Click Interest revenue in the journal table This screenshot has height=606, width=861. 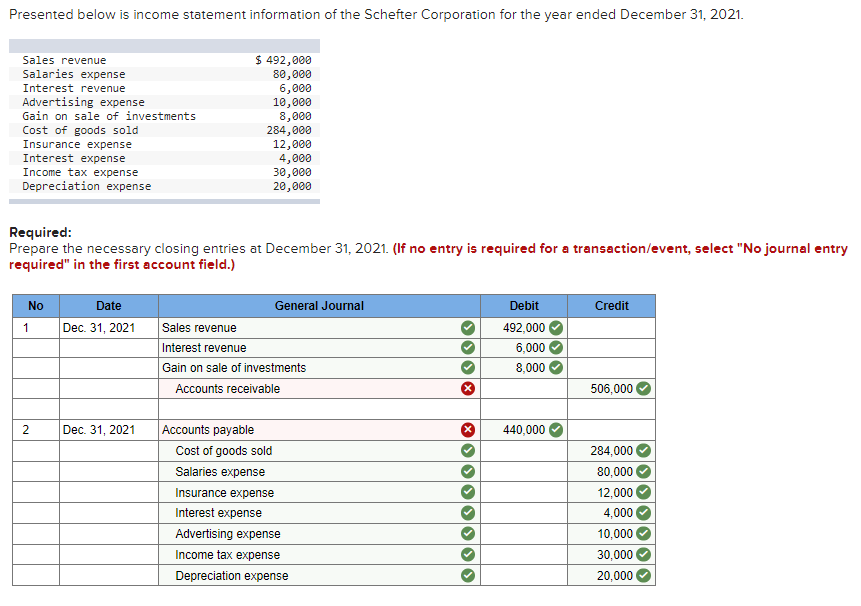click(204, 348)
